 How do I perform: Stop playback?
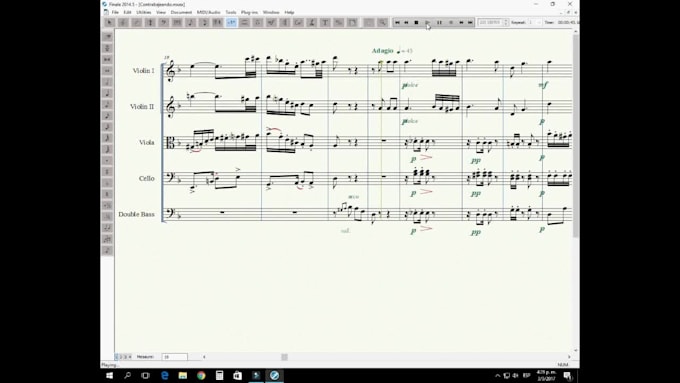click(416, 22)
